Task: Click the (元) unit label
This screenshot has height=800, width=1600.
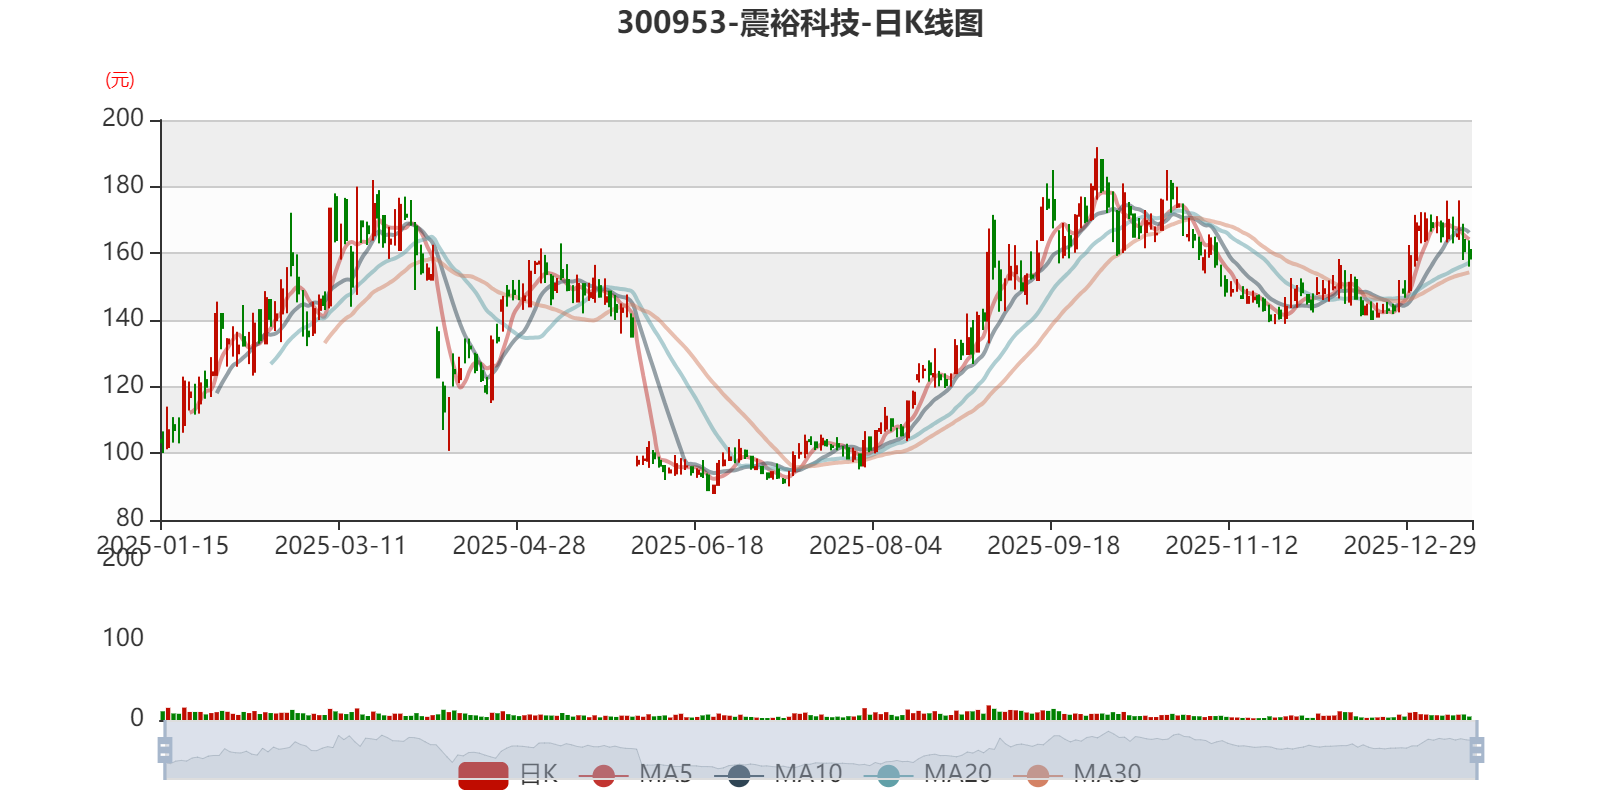Action: 120,80
